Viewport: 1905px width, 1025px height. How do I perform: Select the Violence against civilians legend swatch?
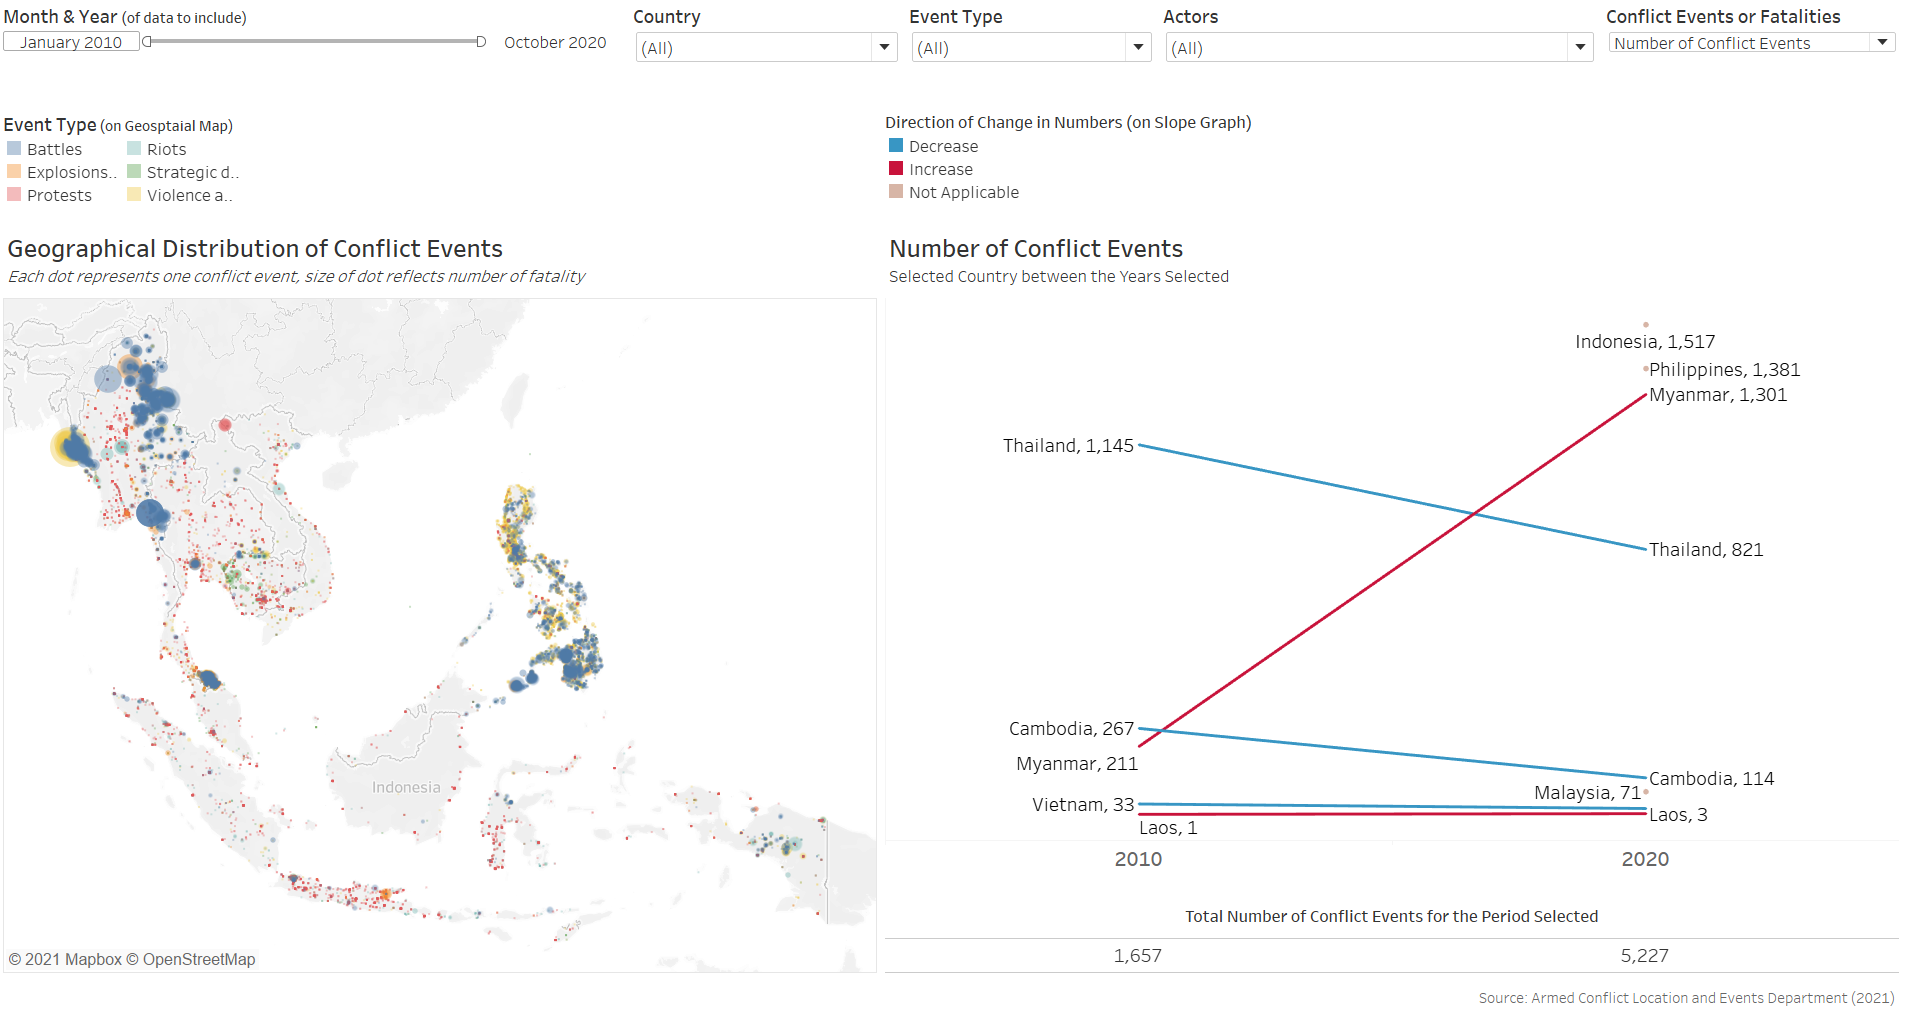(134, 195)
